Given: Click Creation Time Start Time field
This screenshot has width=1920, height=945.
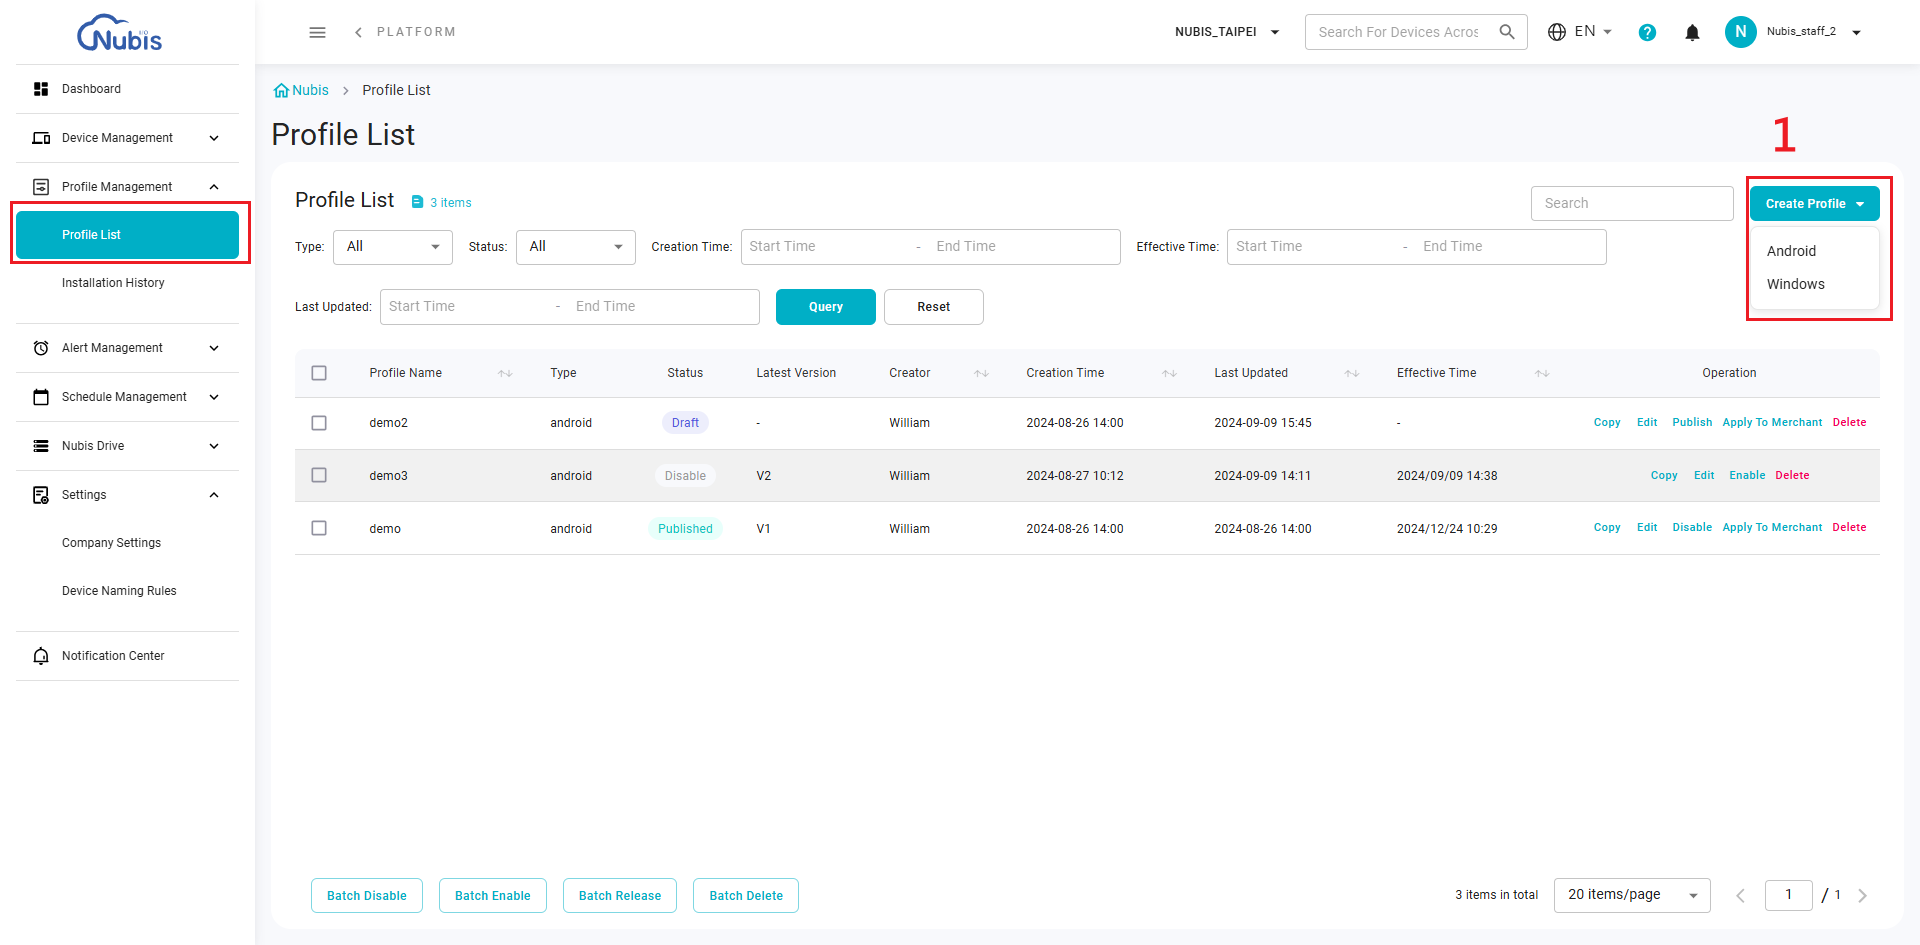Looking at the screenshot, I should pyautogui.click(x=828, y=247).
